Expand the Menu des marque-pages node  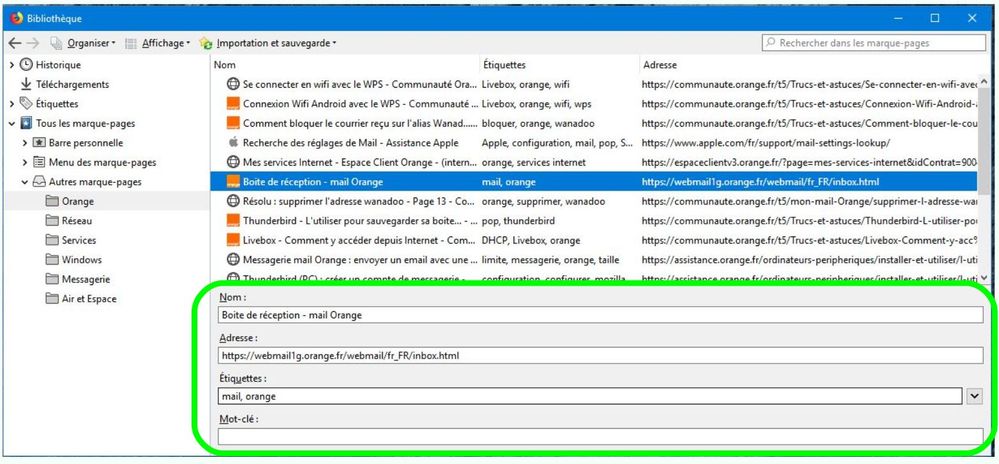(x=25, y=163)
